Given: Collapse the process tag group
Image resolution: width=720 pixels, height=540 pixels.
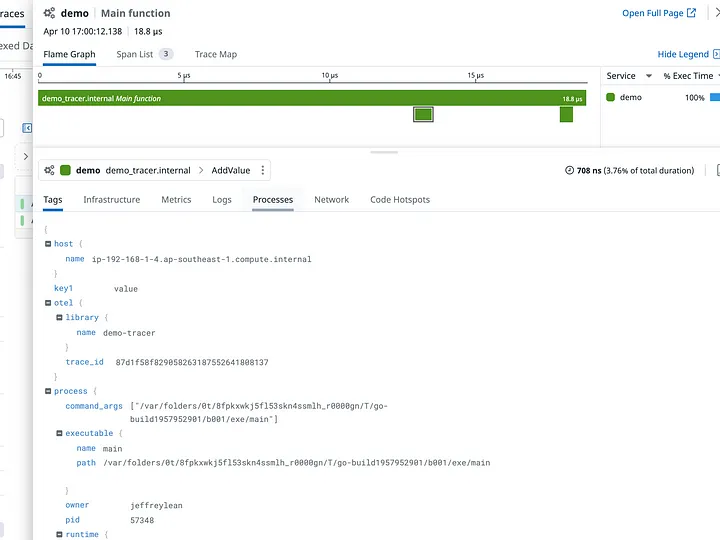Looking at the screenshot, I should pyautogui.click(x=47, y=391).
